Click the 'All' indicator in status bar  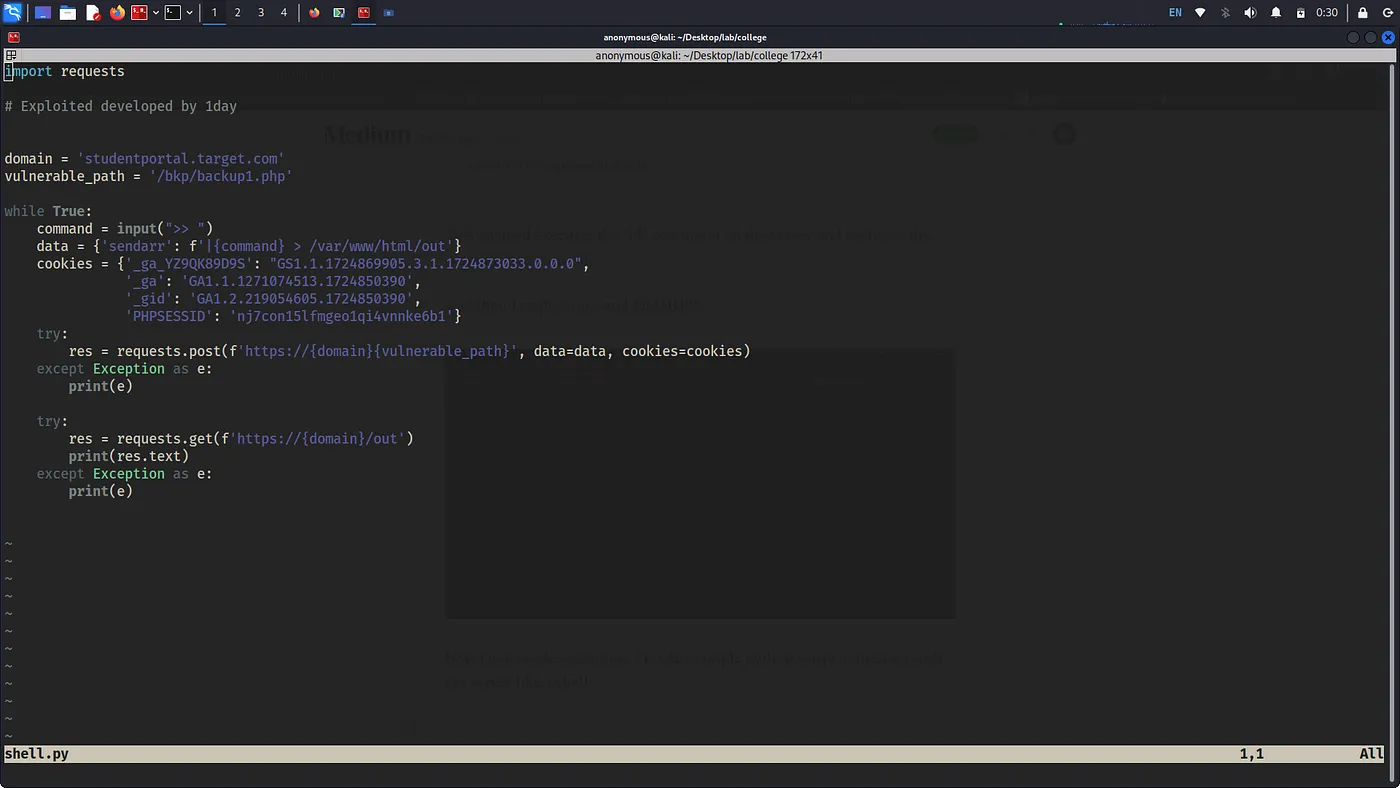click(x=1372, y=754)
